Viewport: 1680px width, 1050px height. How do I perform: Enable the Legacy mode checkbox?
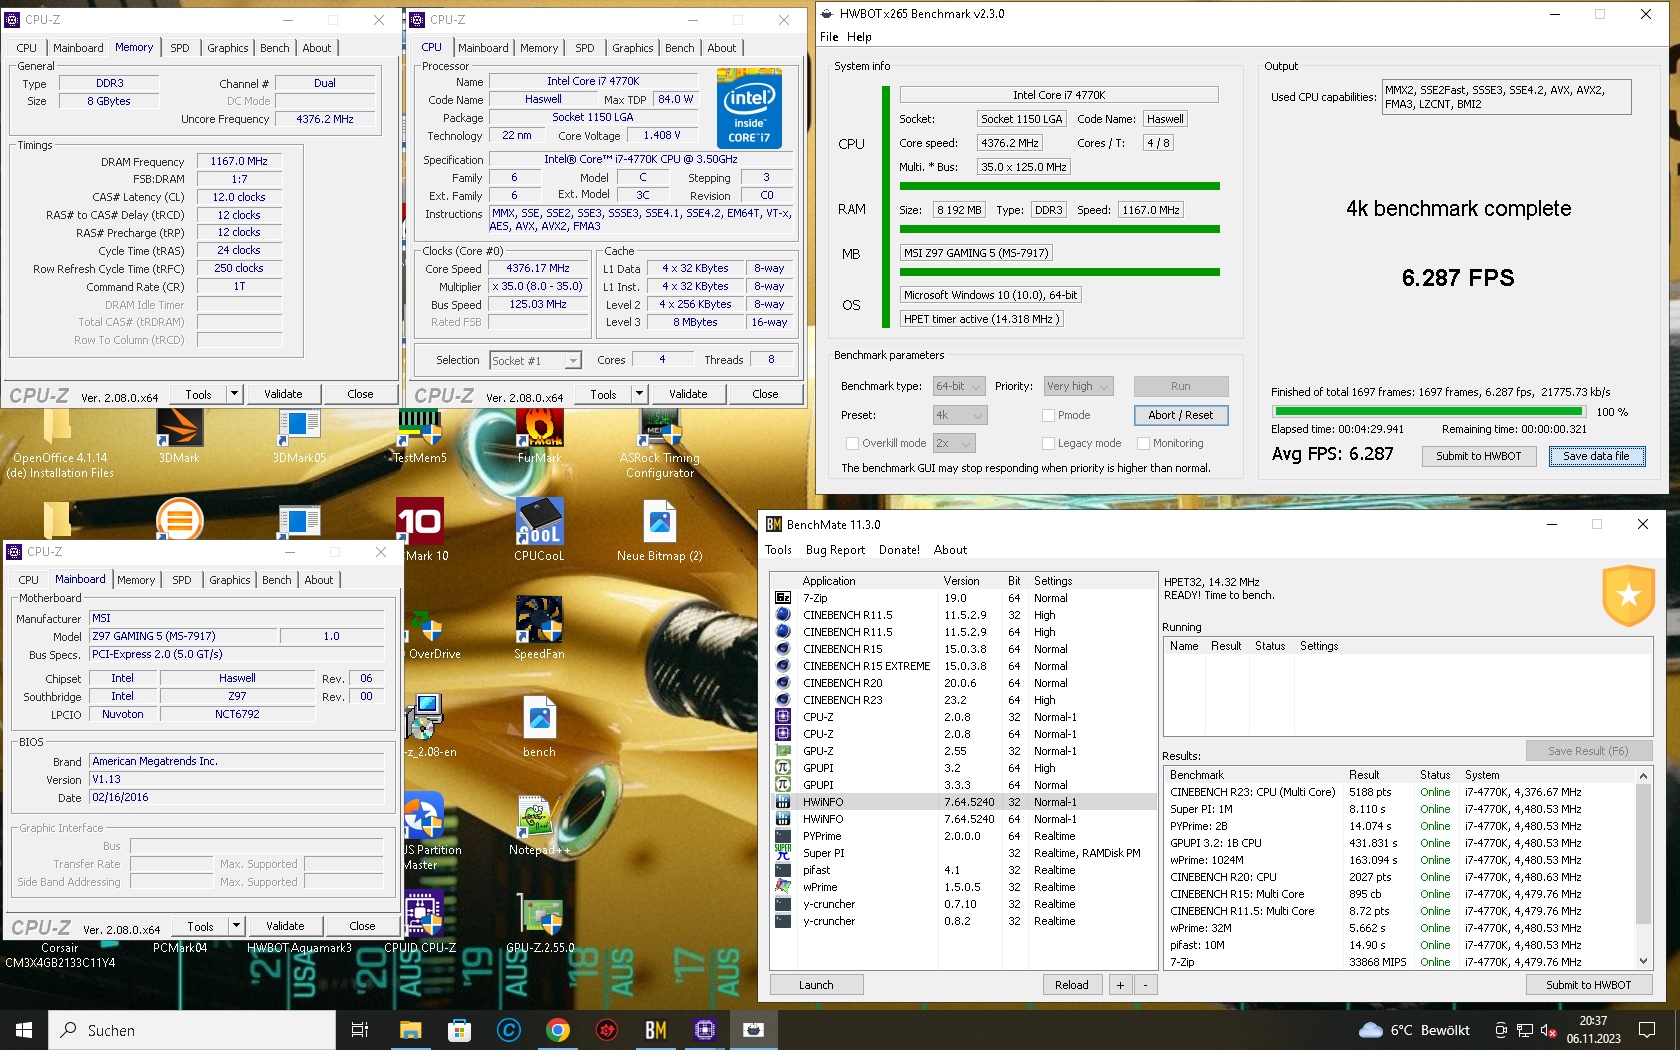1048,443
